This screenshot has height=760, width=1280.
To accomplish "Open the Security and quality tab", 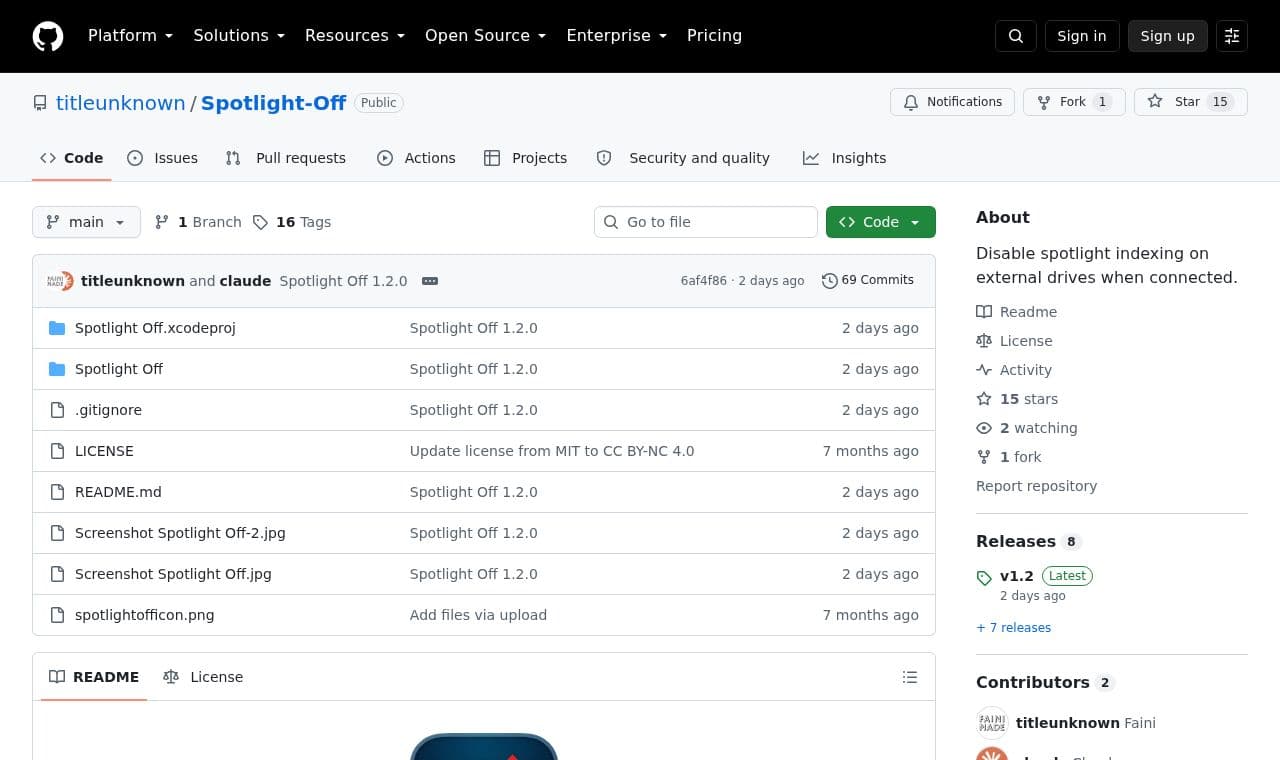I will coord(684,158).
